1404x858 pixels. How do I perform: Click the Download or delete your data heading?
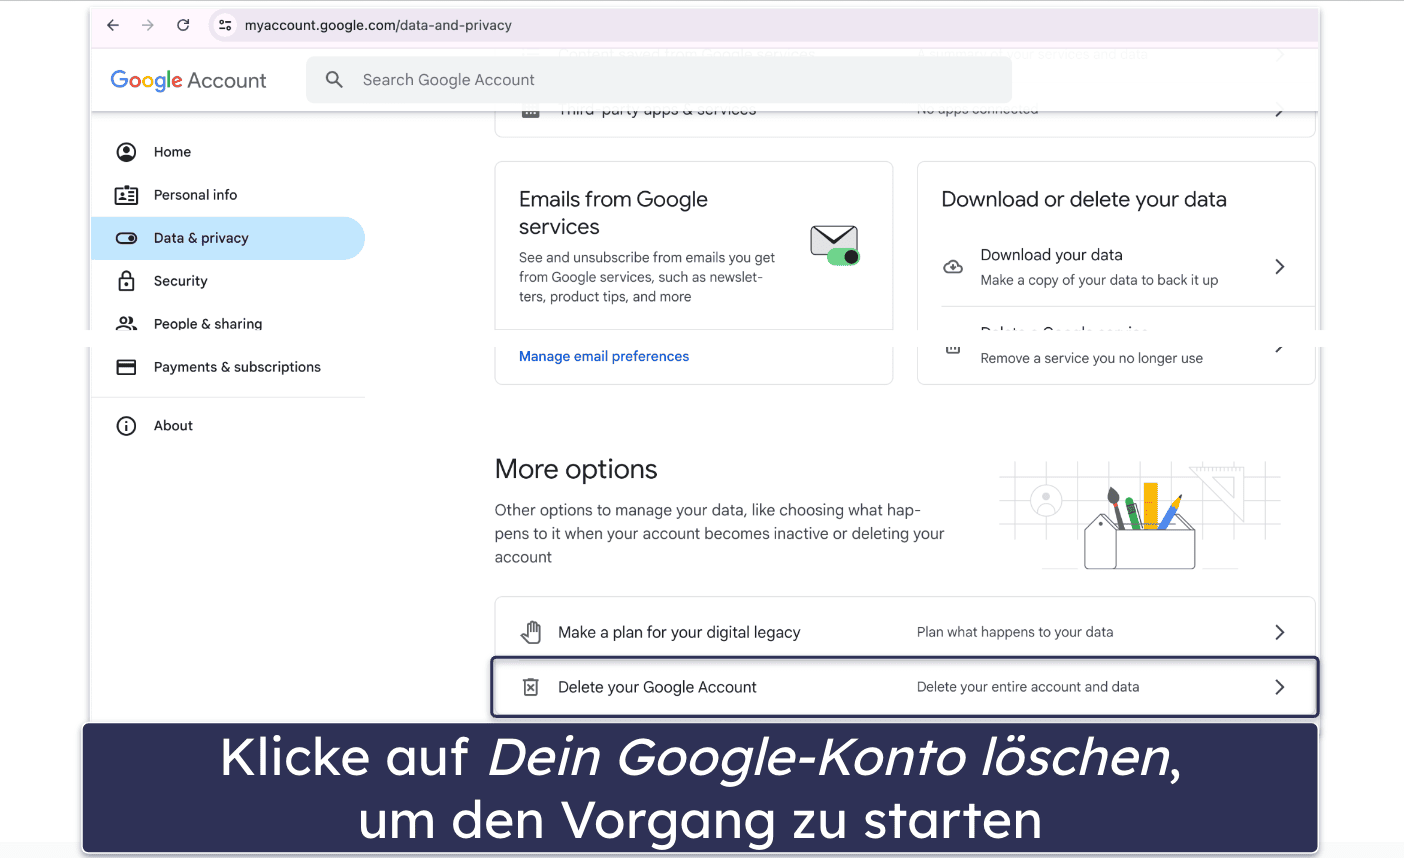pos(1084,199)
